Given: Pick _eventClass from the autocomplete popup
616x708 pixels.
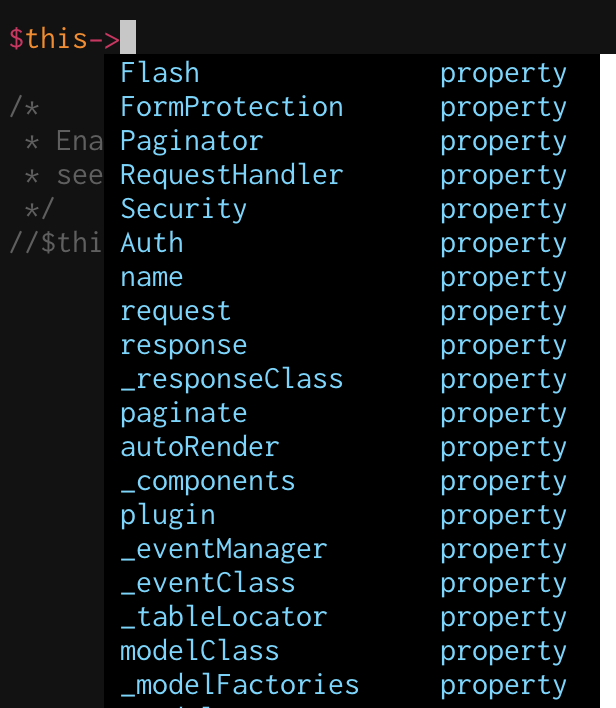Looking at the screenshot, I should [x=207, y=583].
